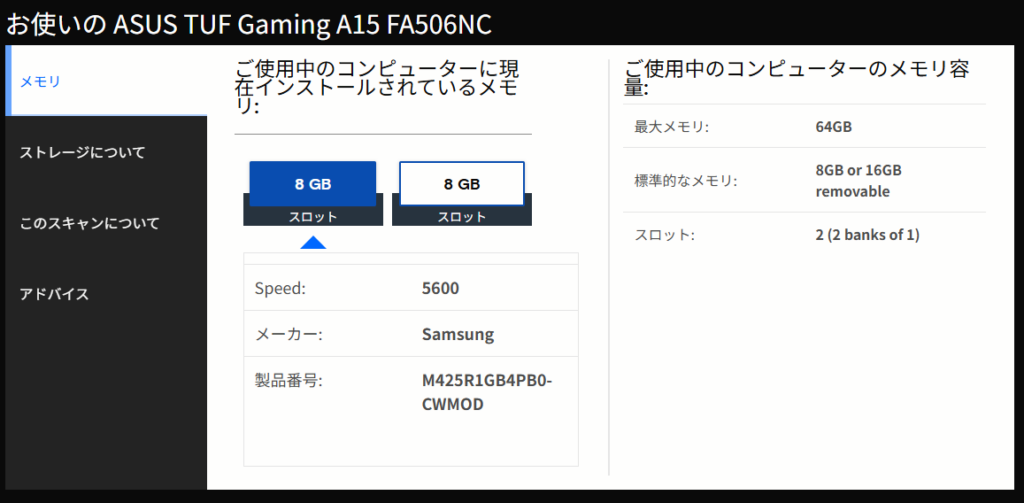Click the 最大メモリ value 64GB
Screen dimensions: 1024x503
(834, 127)
